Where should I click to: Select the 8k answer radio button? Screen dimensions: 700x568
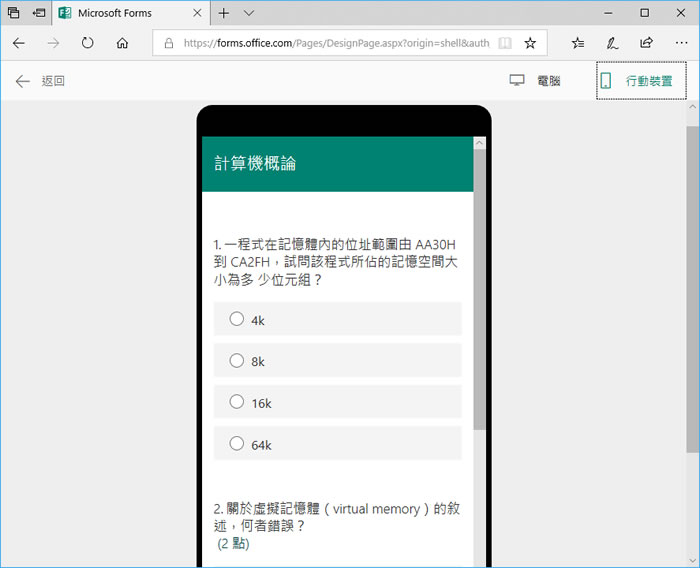[x=237, y=360]
